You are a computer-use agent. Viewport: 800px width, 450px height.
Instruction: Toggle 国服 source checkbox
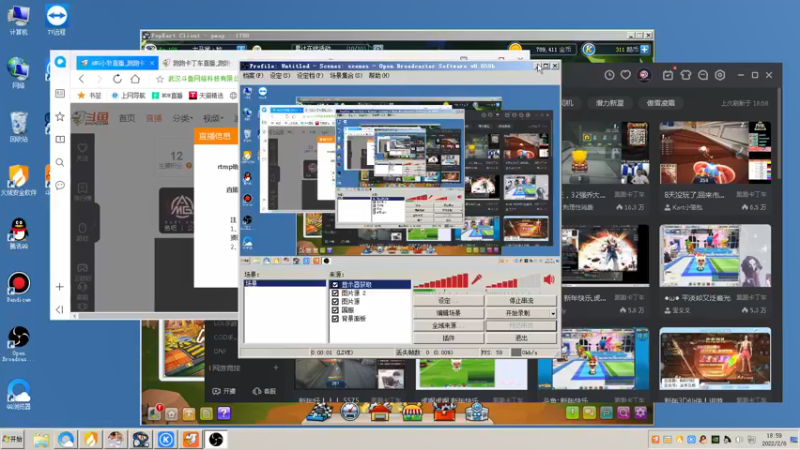pos(335,310)
